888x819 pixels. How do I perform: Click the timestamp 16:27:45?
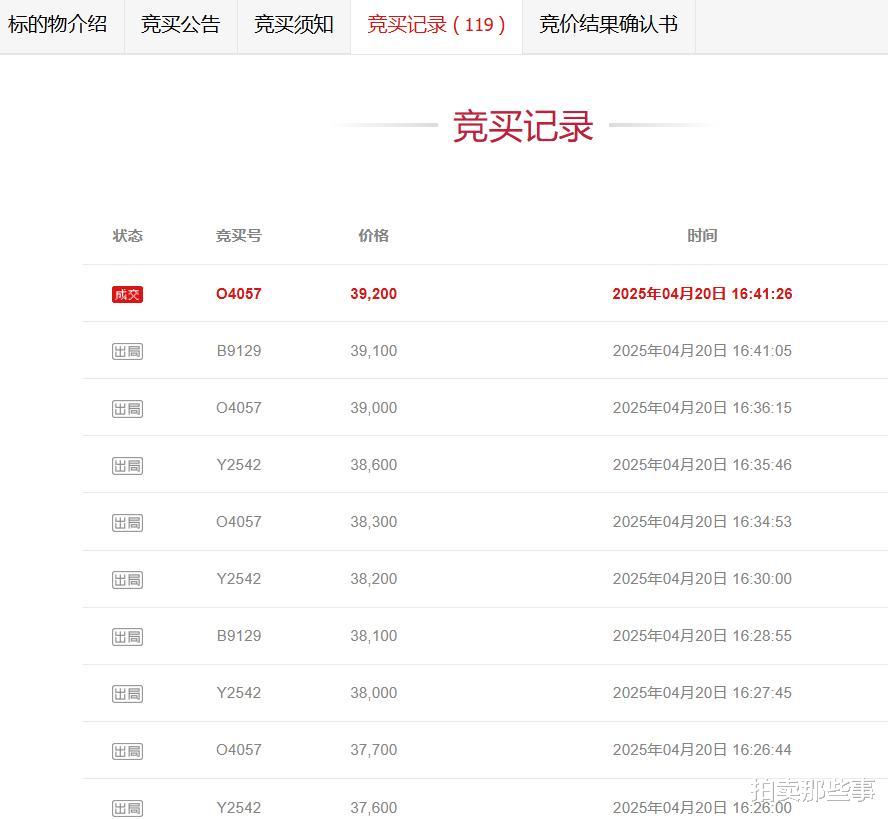tap(762, 693)
